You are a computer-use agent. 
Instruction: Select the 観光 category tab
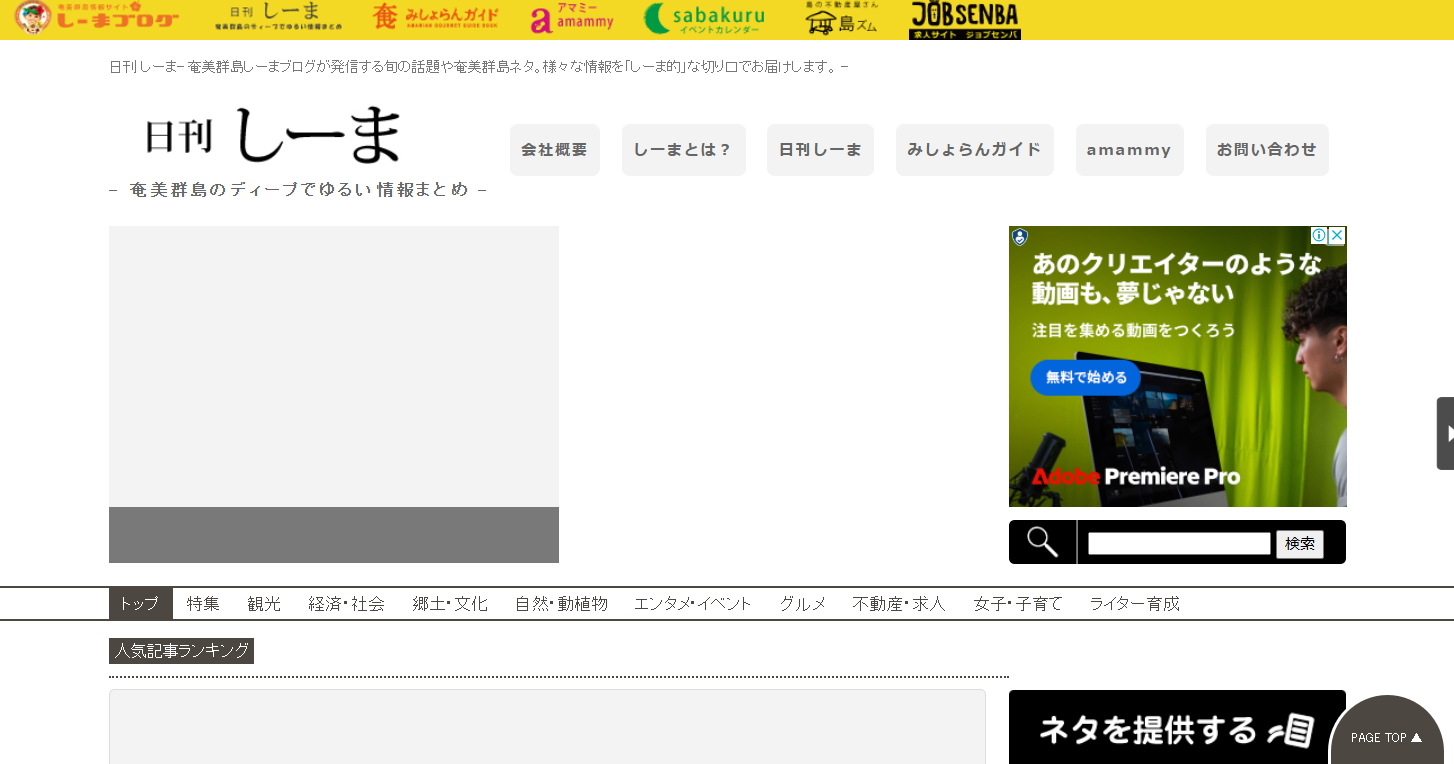[x=264, y=604]
